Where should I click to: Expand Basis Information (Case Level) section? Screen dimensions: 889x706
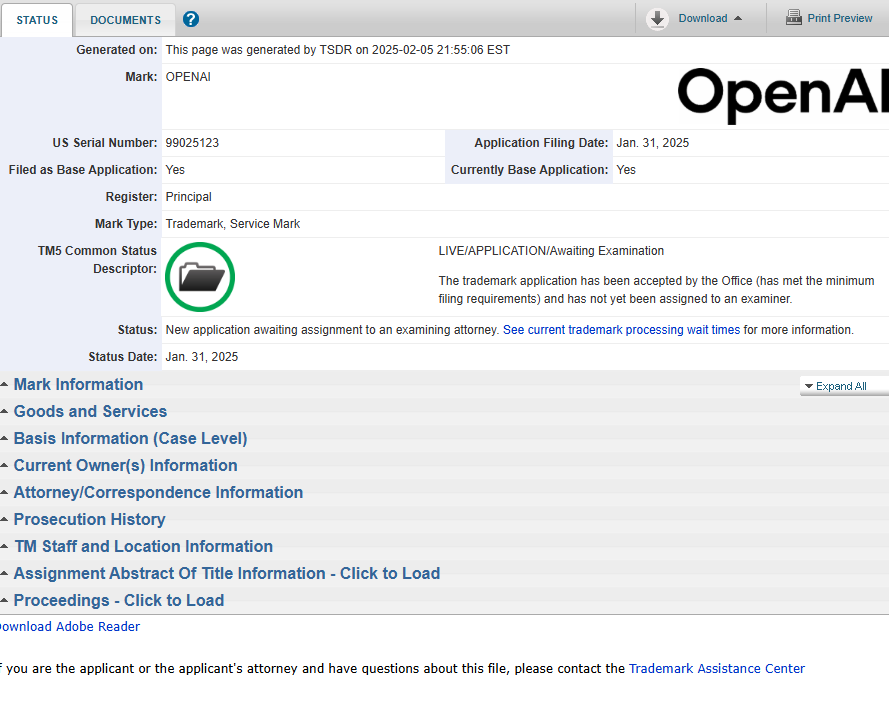click(130, 439)
